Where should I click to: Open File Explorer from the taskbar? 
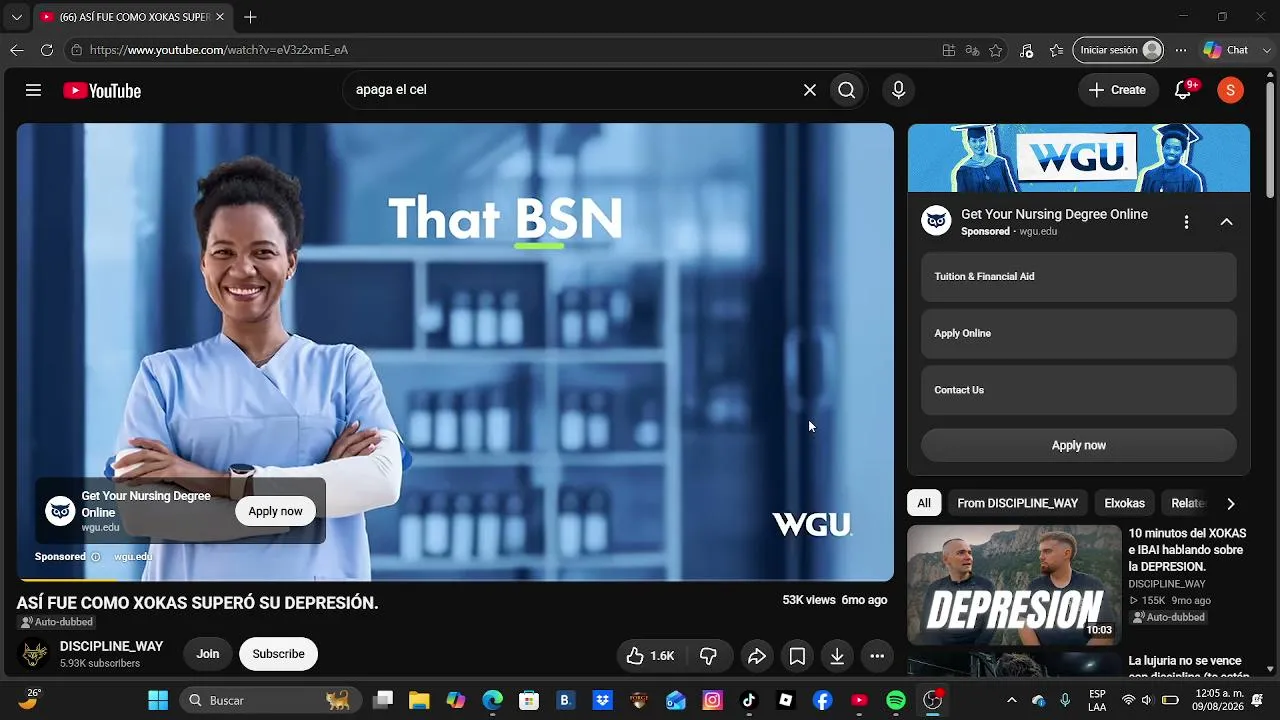[419, 701]
